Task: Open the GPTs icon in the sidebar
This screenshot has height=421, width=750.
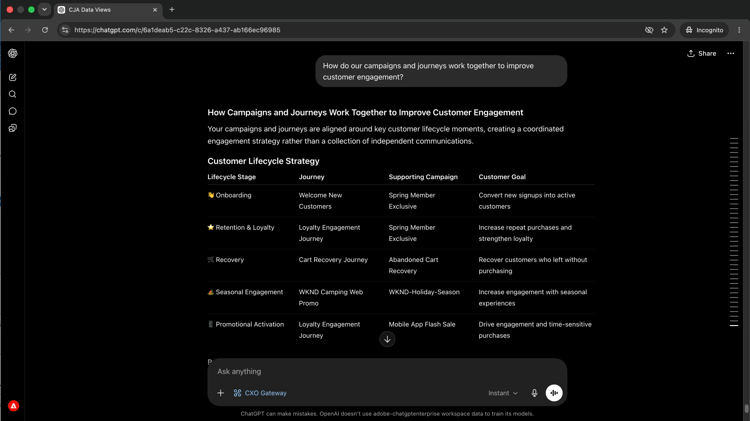Action: [13, 128]
